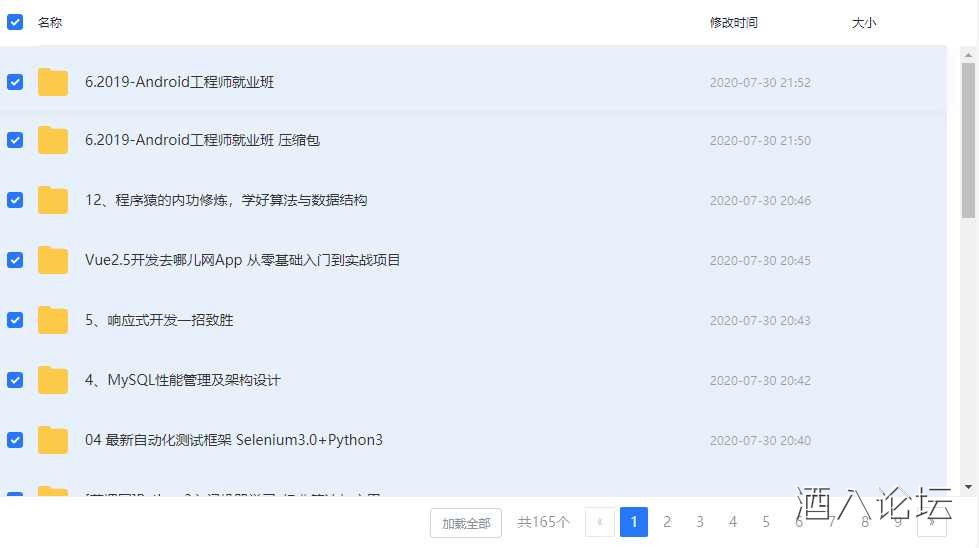Go to page 3

tap(700, 522)
